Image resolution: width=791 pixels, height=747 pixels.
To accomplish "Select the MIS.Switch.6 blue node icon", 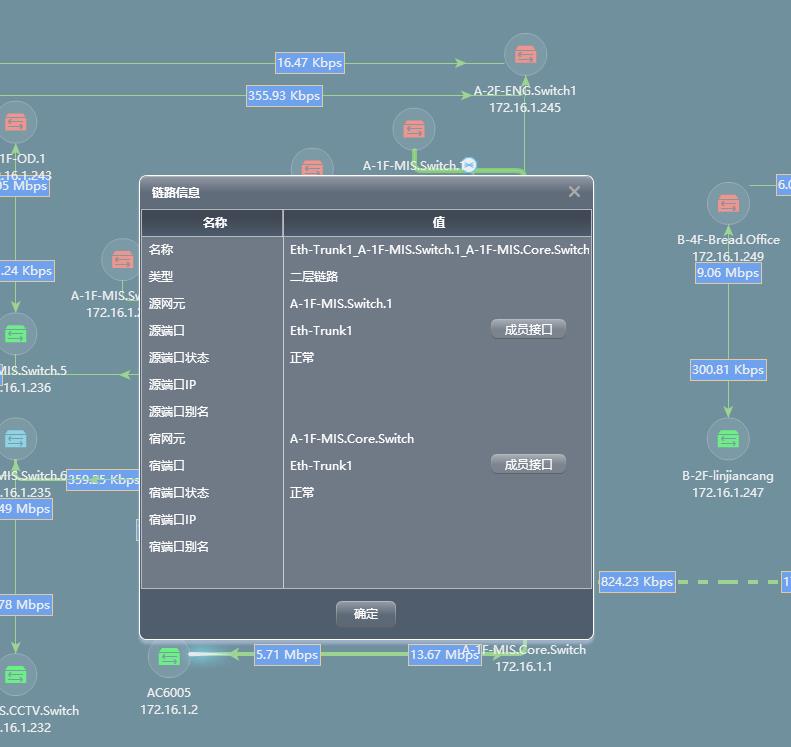I will (16, 439).
